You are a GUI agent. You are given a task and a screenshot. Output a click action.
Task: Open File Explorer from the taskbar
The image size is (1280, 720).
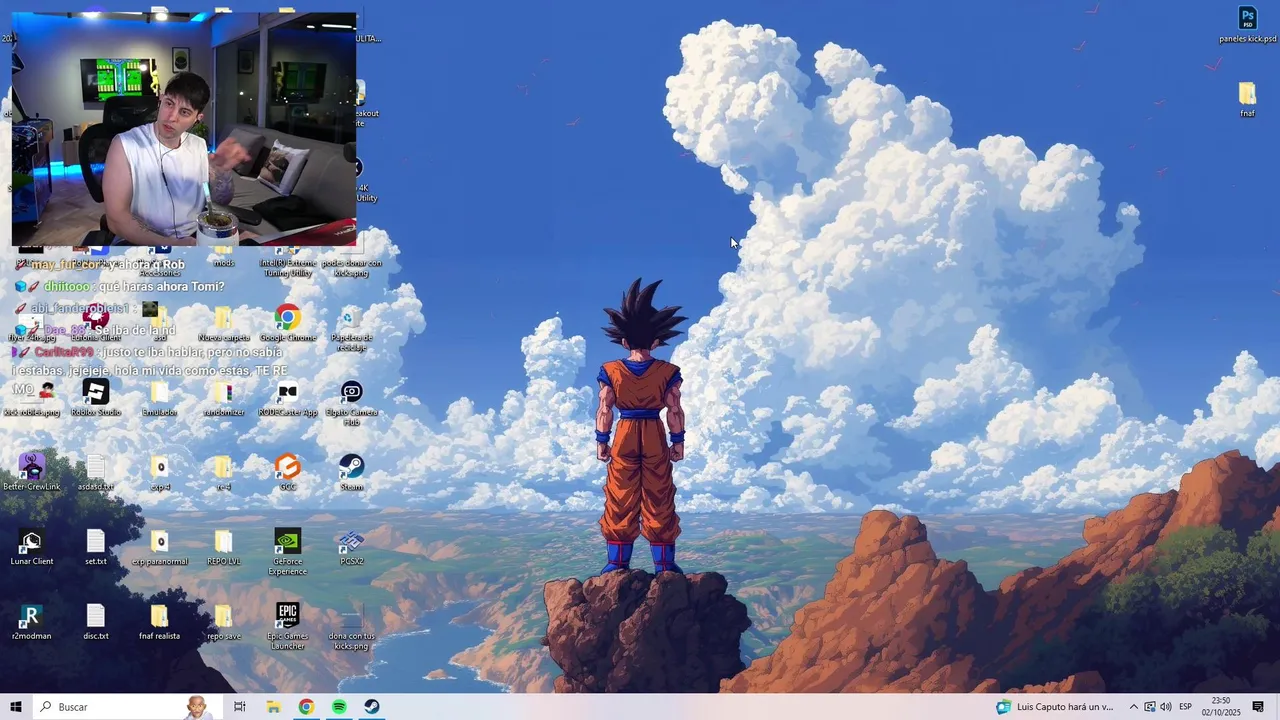coord(273,707)
